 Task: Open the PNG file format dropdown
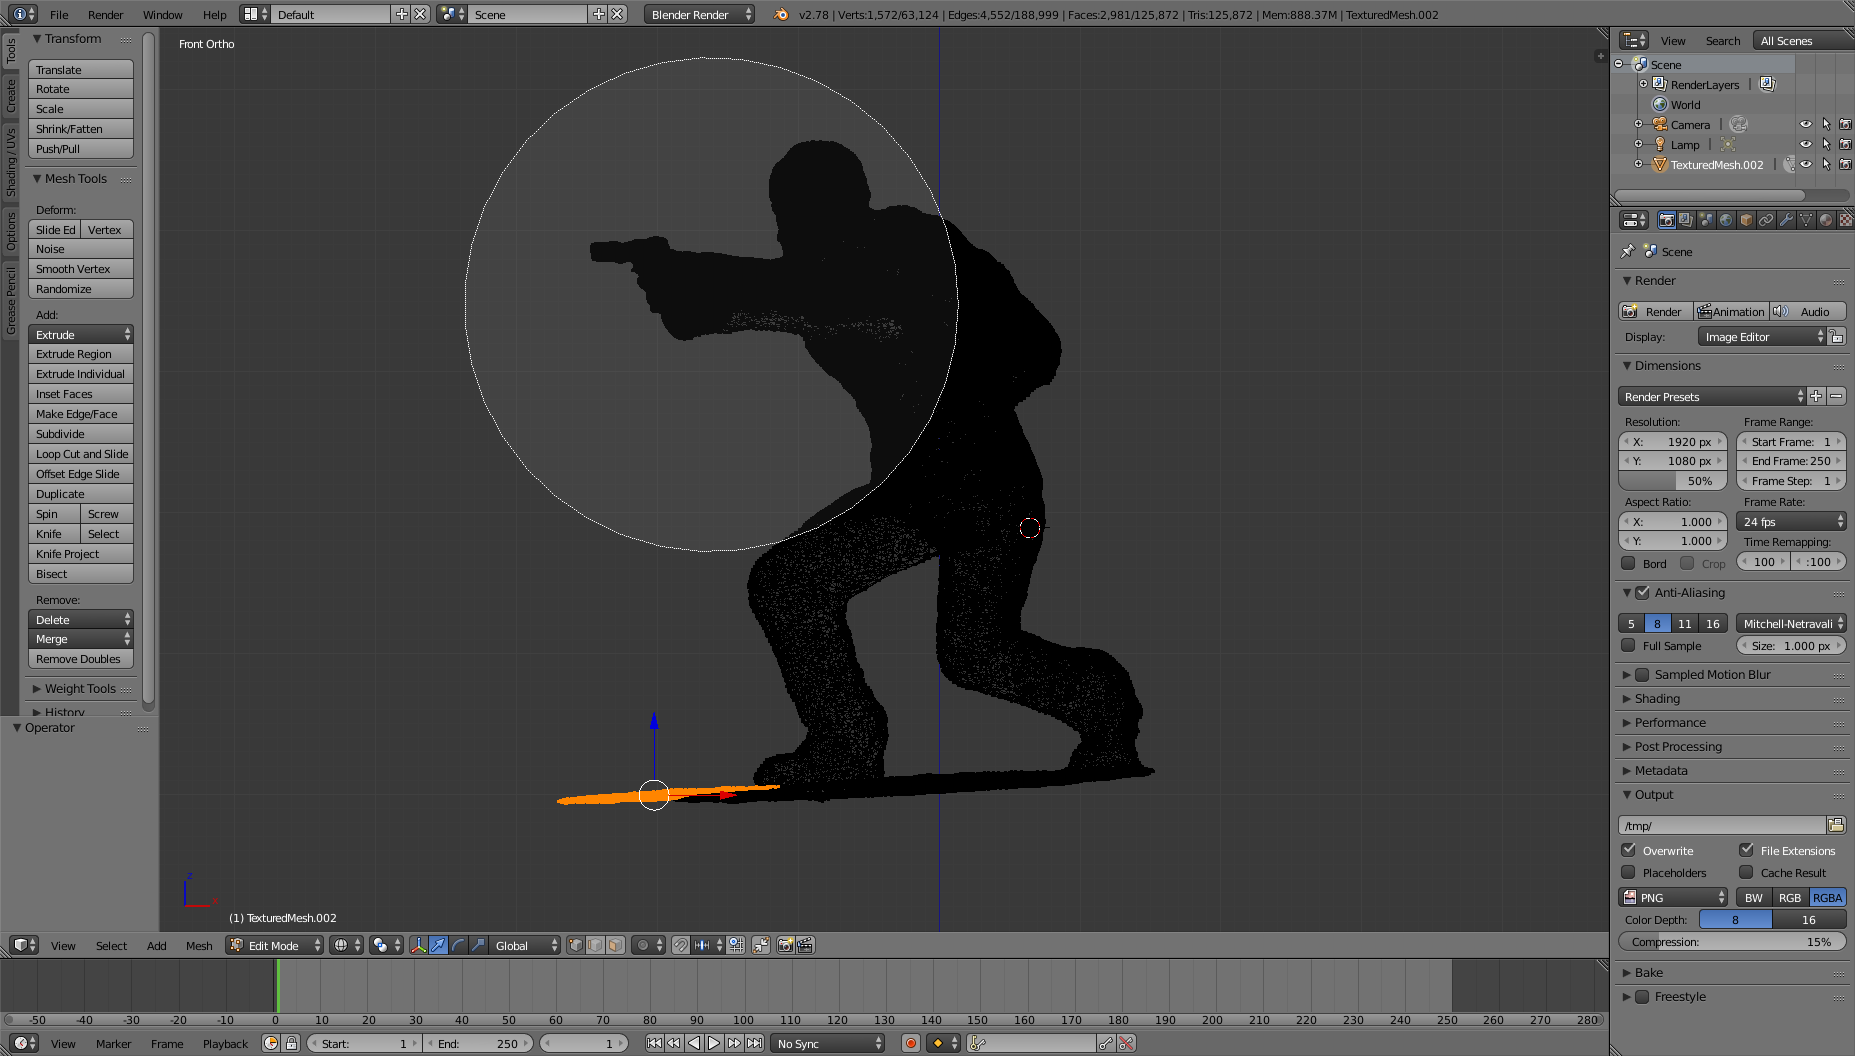[1673, 897]
